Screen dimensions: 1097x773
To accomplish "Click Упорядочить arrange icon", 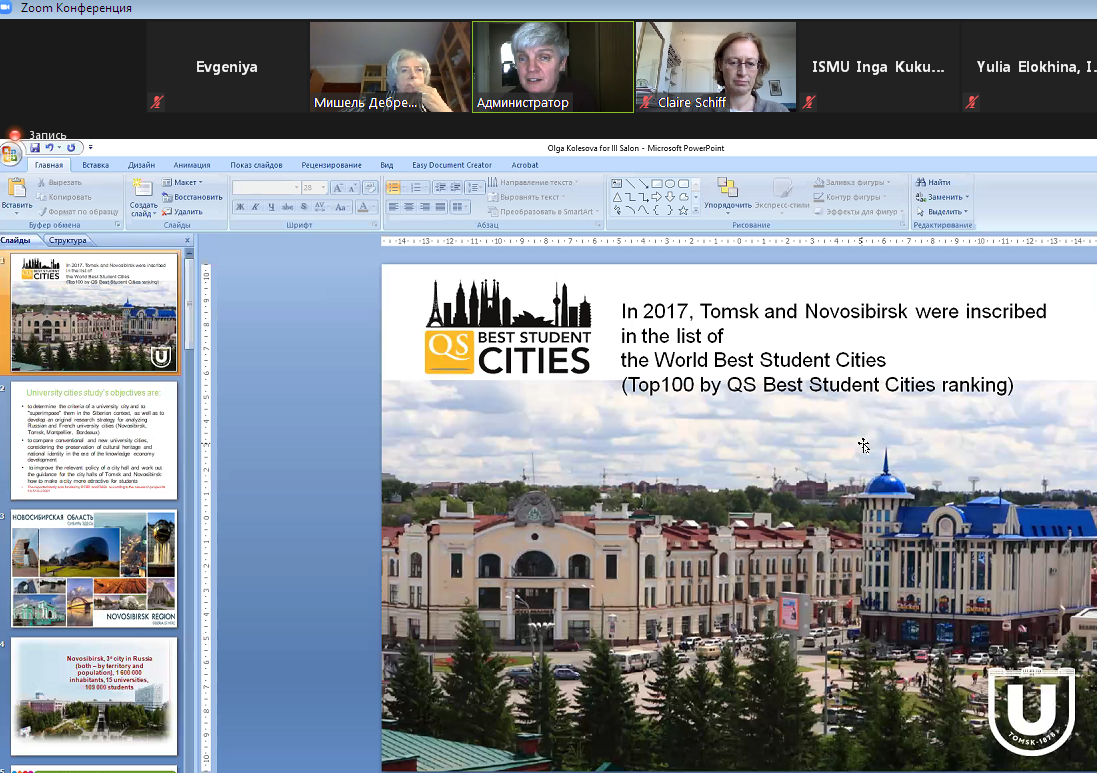I will [x=728, y=187].
